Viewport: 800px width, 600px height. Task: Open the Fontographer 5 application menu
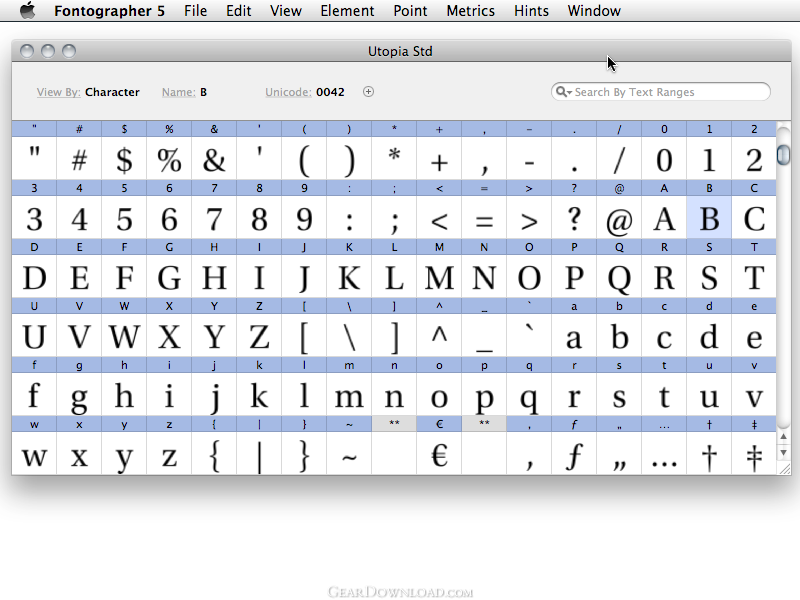(x=109, y=11)
